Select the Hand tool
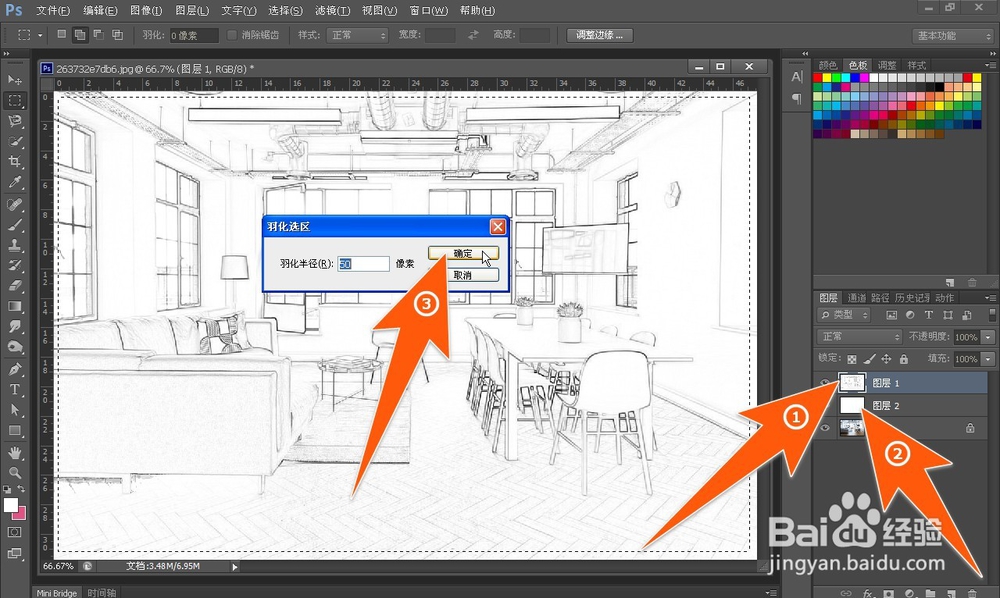The image size is (1000, 598). point(15,453)
